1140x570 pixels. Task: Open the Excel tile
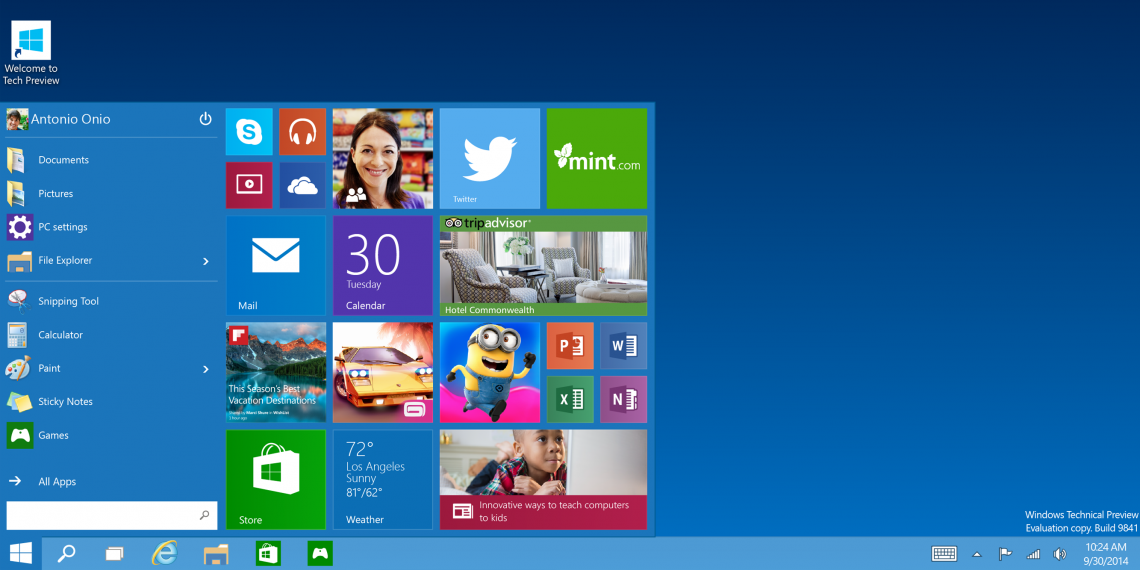click(570, 400)
